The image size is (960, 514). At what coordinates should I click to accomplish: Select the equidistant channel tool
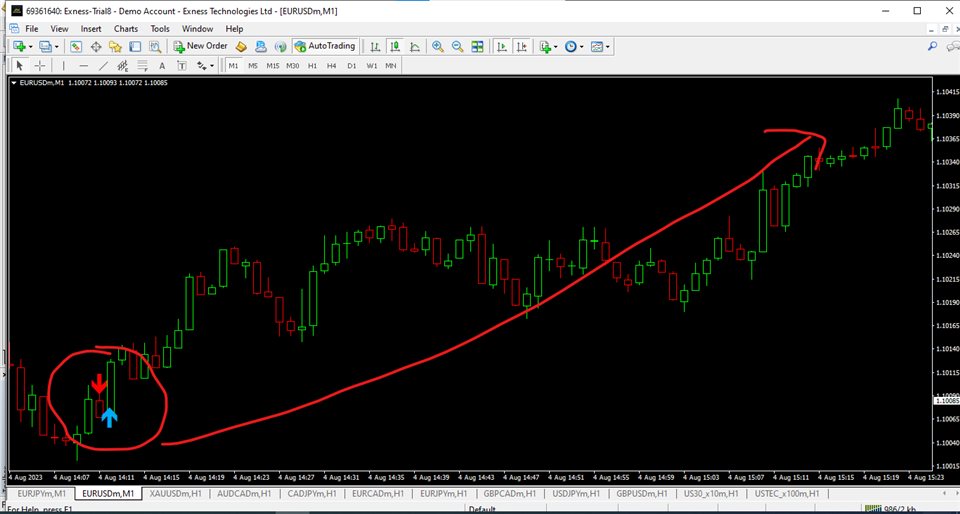[x=122, y=65]
